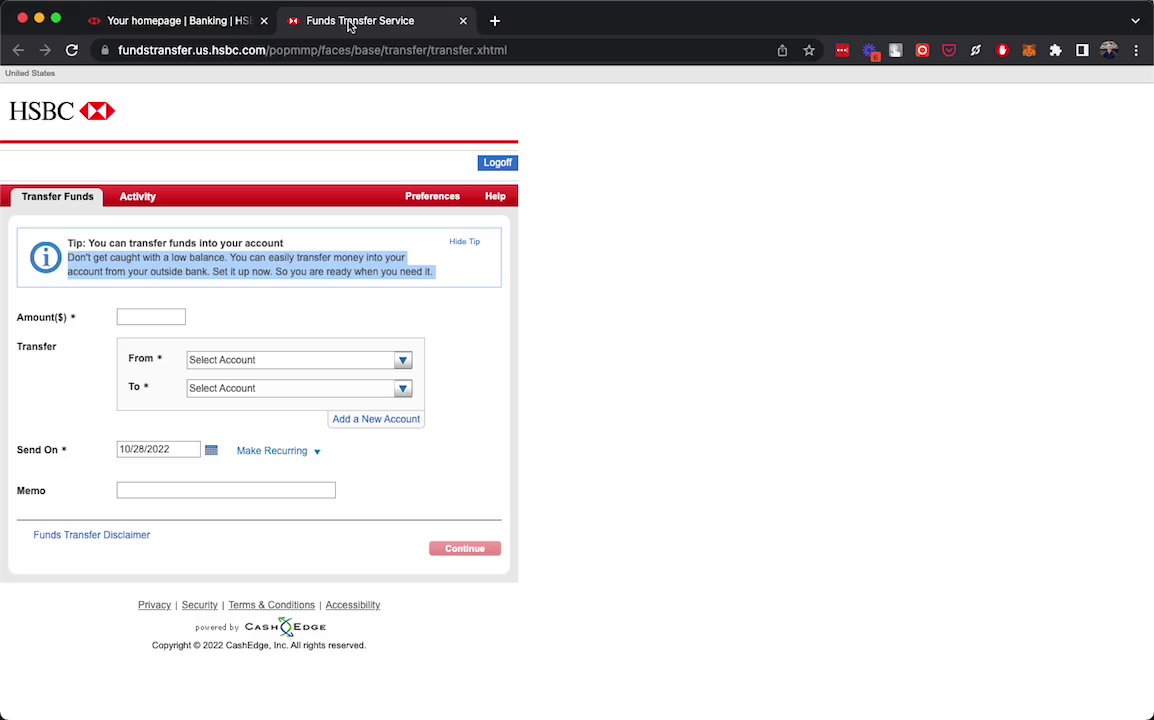Expand the From account dropdown
This screenshot has height=720, width=1154.
coord(403,360)
